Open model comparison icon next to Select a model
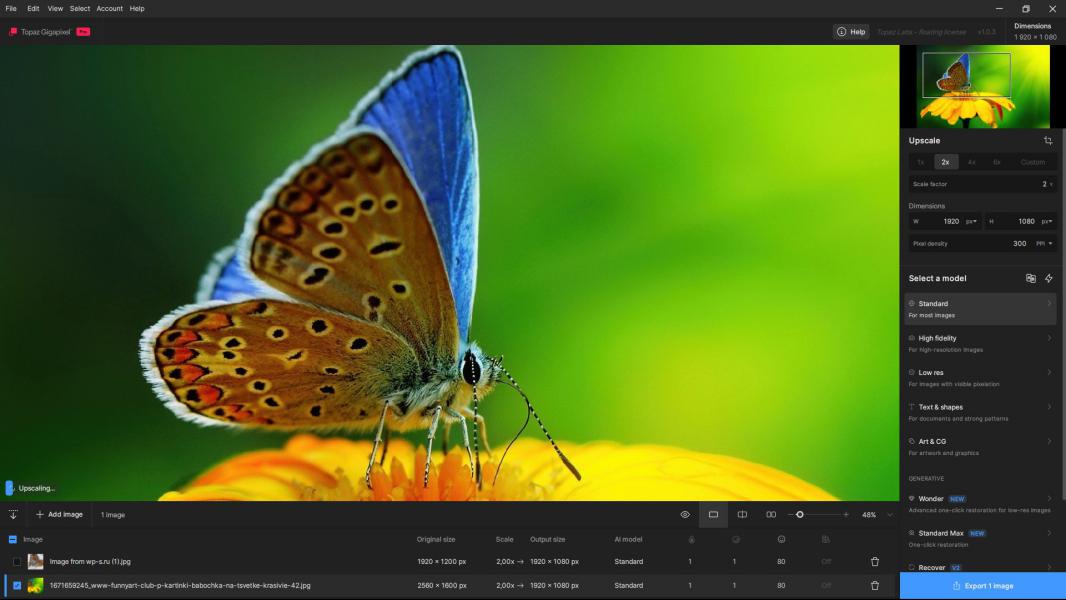1066x600 pixels. (x=1031, y=278)
